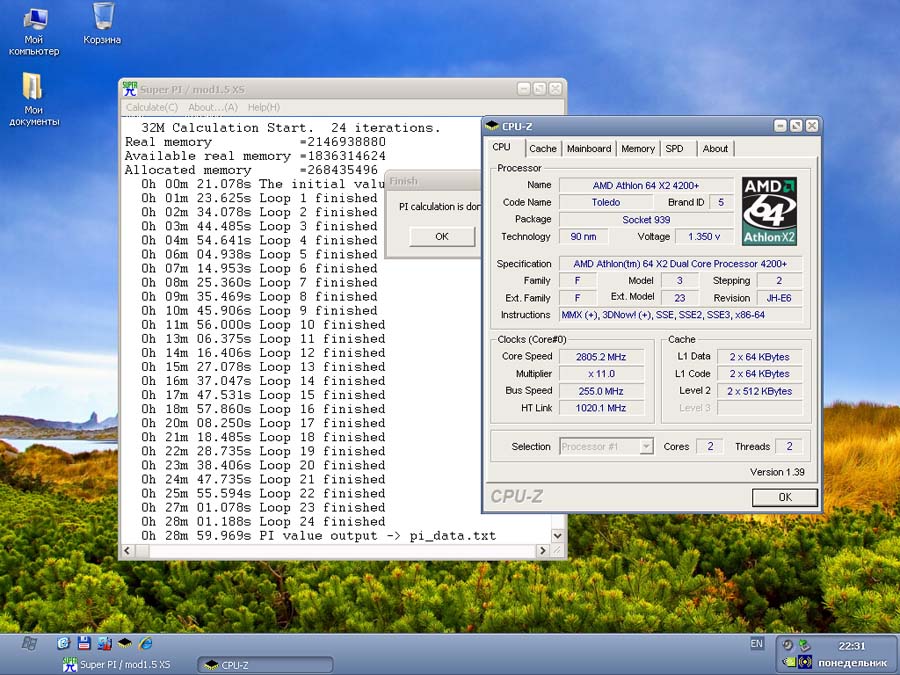Click the HT Link 1020.1 MHz value
Image resolution: width=900 pixels, height=675 pixels.
tap(601, 408)
